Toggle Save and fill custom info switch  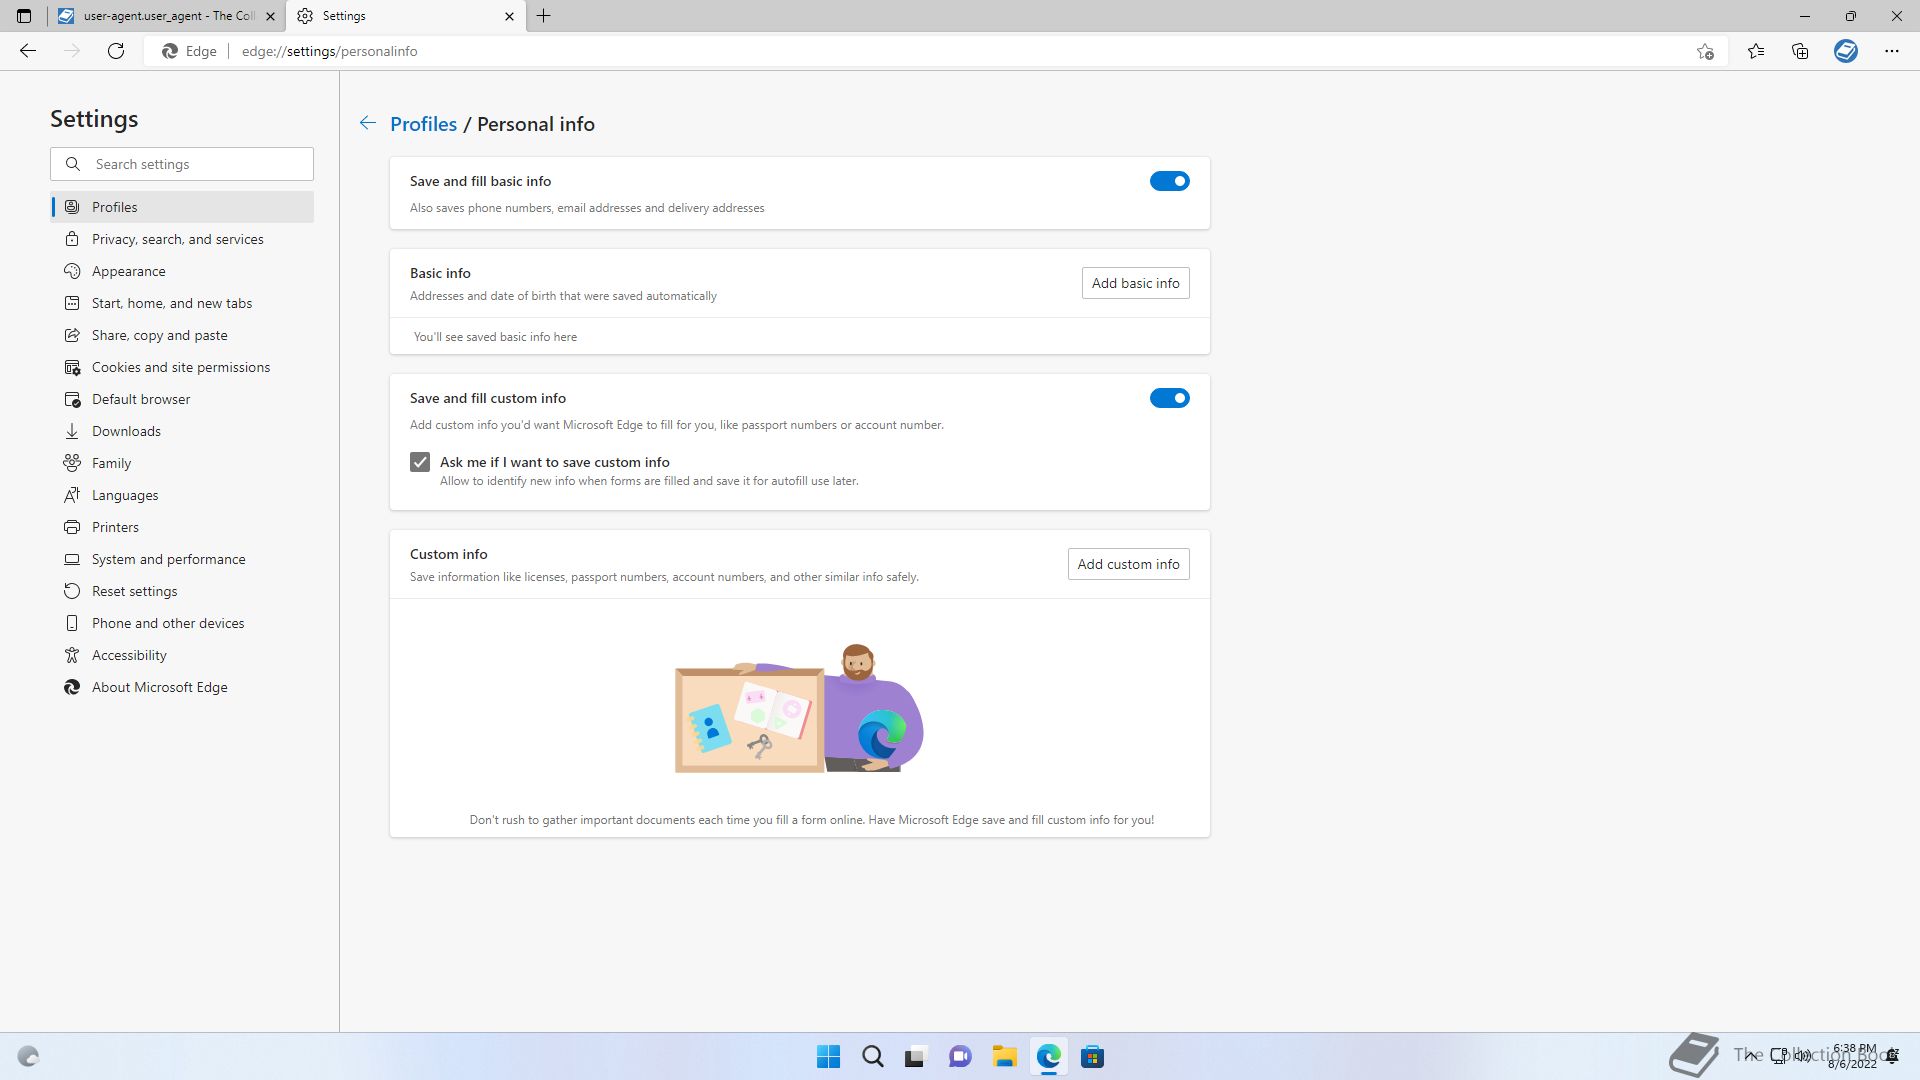(x=1169, y=398)
